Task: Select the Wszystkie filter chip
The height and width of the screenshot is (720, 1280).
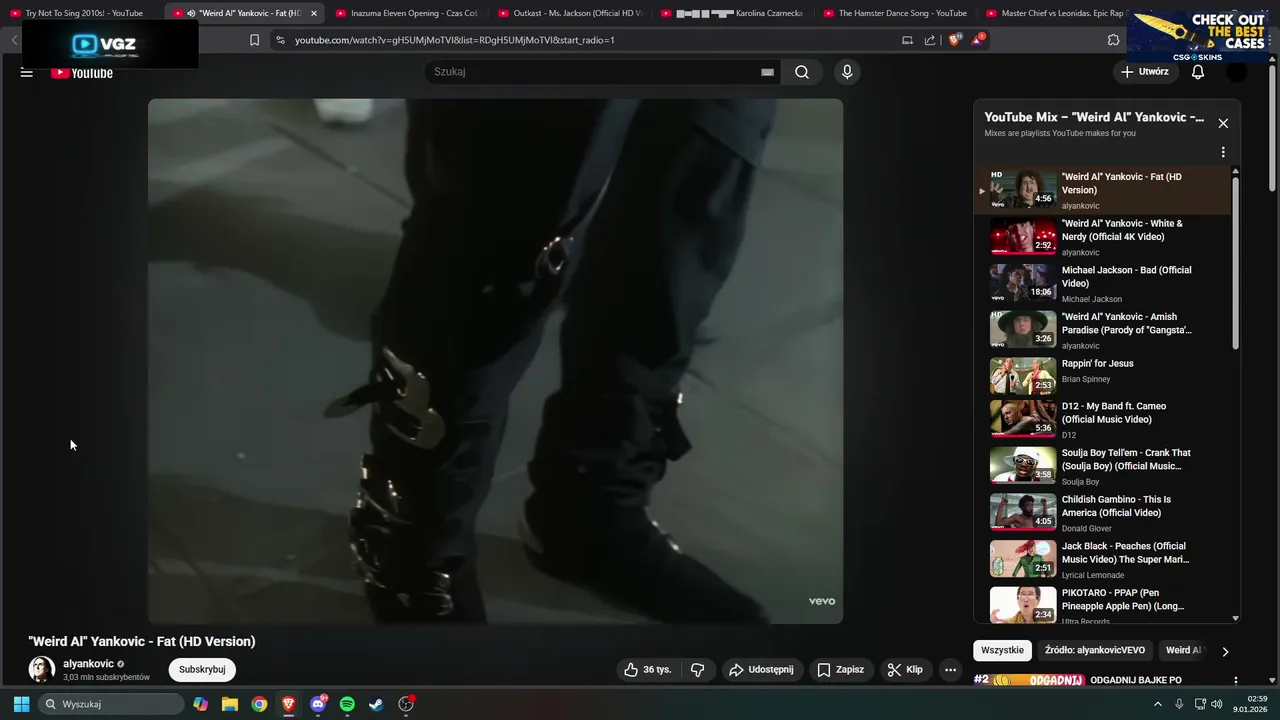Action: pos(1002,650)
